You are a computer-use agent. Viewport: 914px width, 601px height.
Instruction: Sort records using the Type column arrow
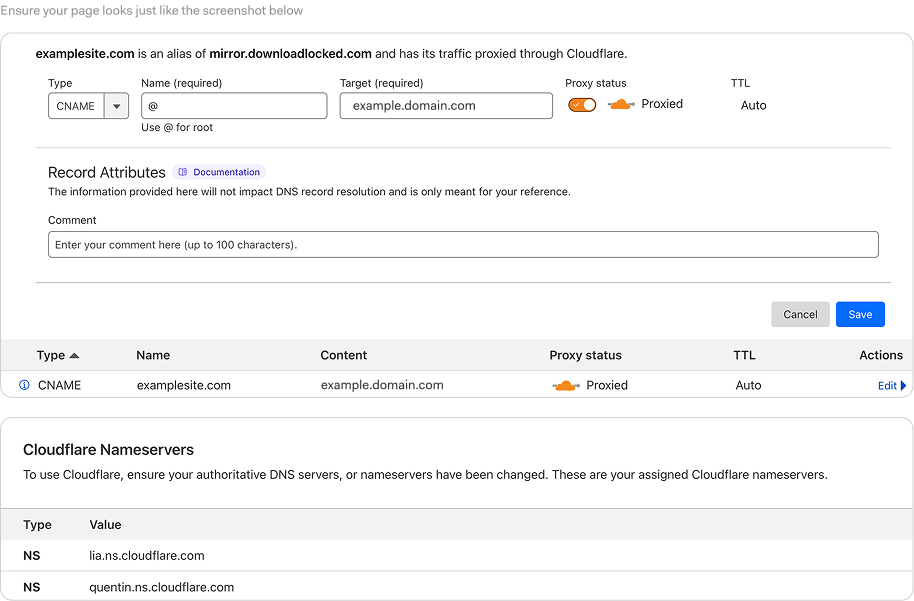[x=74, y=355]
